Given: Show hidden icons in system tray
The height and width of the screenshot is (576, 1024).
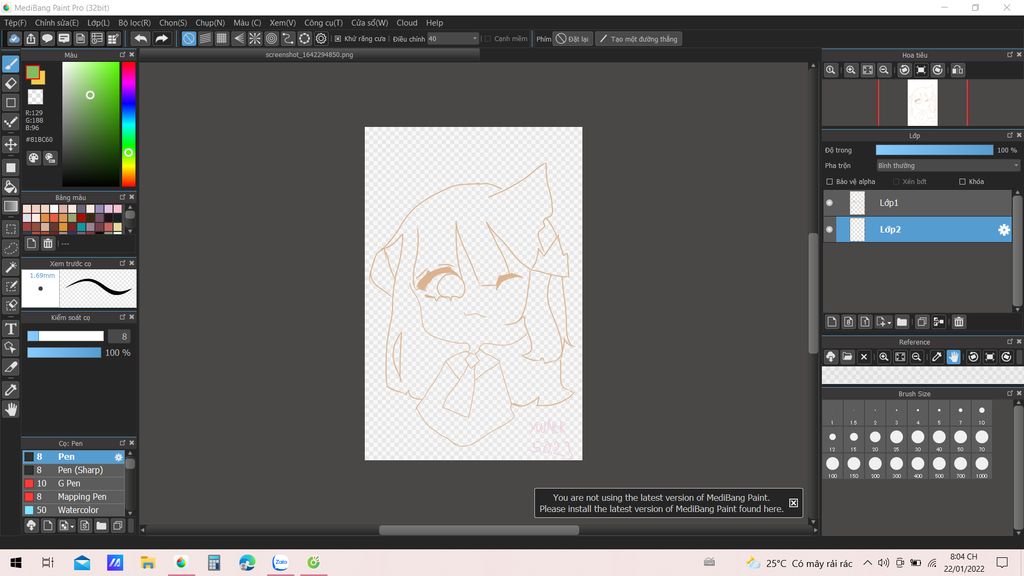Looking at the screenshot, I should [867, 562].
